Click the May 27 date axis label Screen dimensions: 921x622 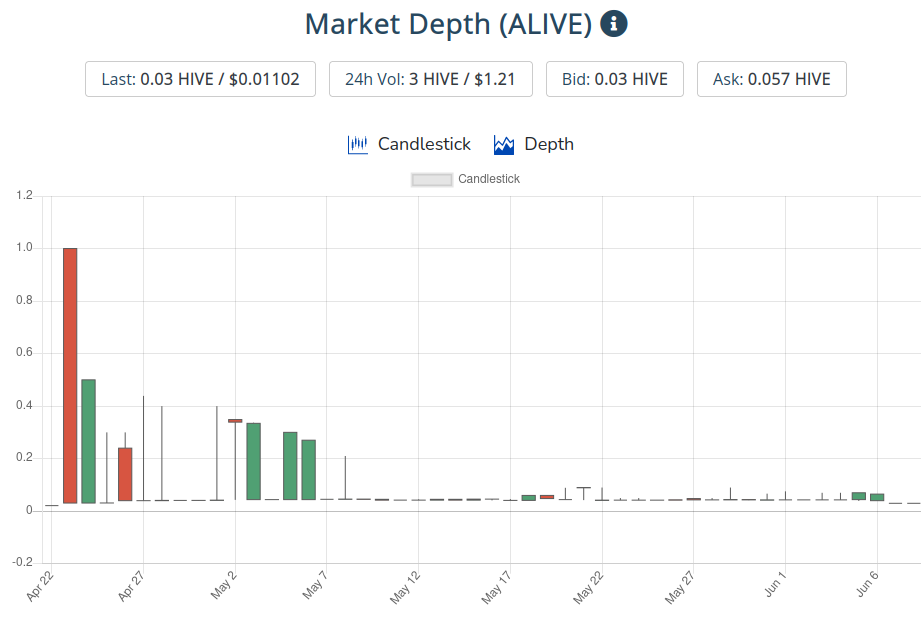point(680,587)
